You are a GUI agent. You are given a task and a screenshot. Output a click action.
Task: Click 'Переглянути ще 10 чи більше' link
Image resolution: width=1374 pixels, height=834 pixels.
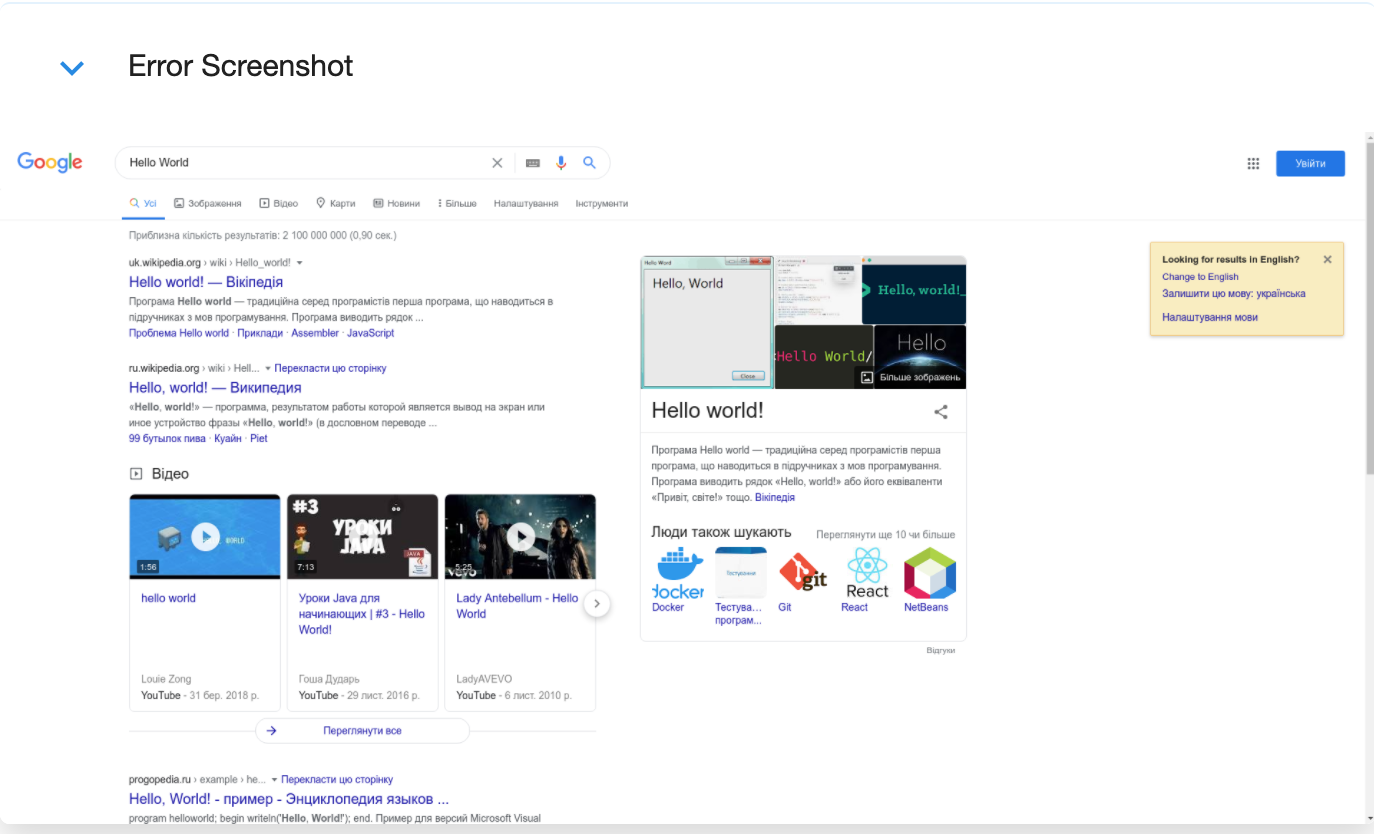(x=885, y=535)
